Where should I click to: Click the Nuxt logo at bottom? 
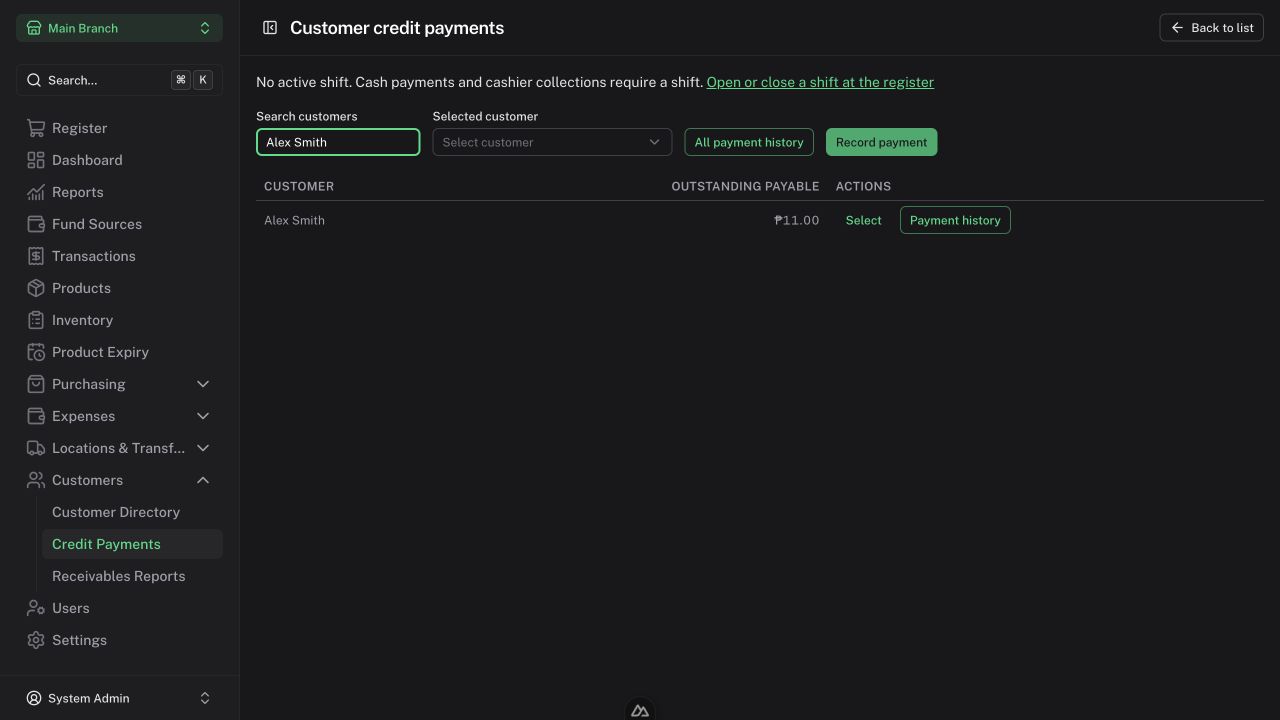pos(640,710)
